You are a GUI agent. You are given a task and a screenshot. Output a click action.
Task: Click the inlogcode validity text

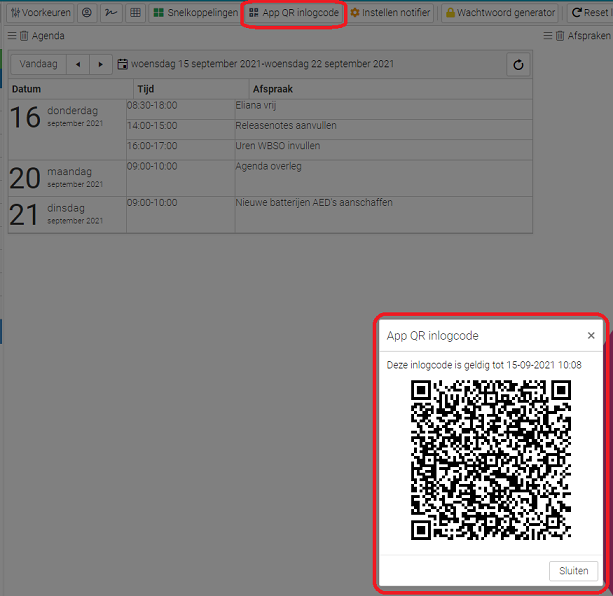(x=484, y=365)
